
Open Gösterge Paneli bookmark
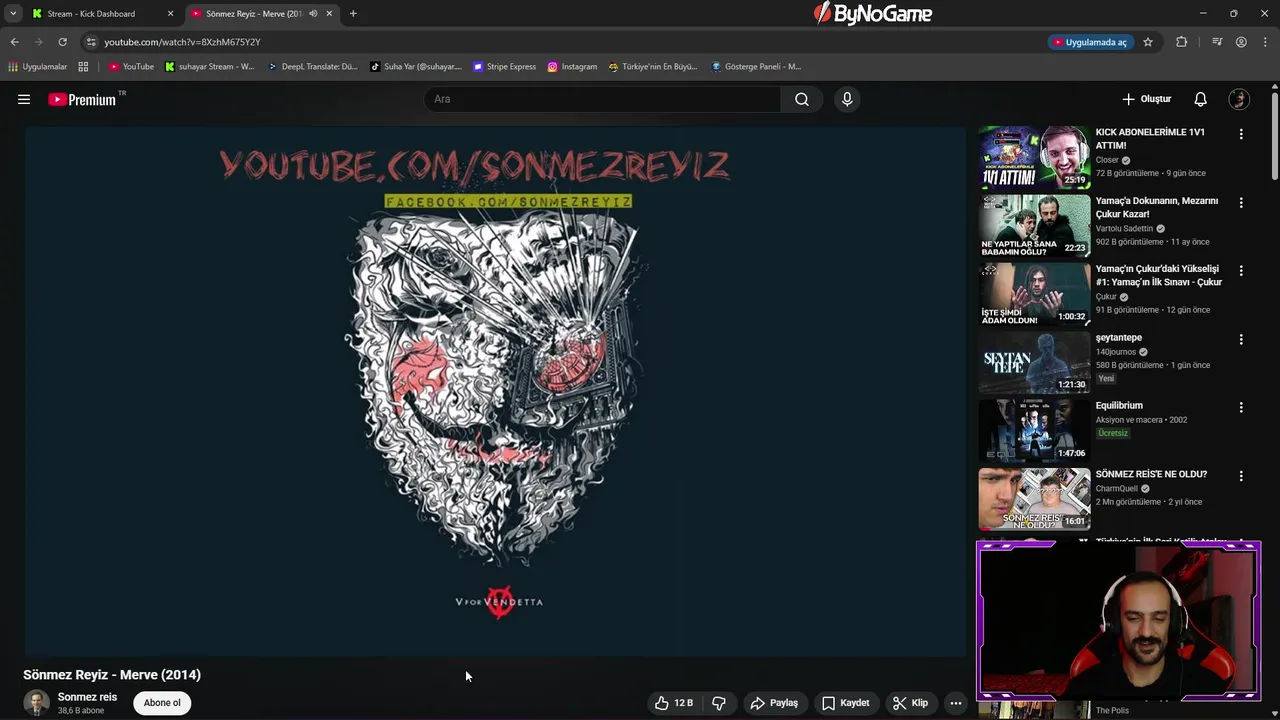tap(756, 67)
